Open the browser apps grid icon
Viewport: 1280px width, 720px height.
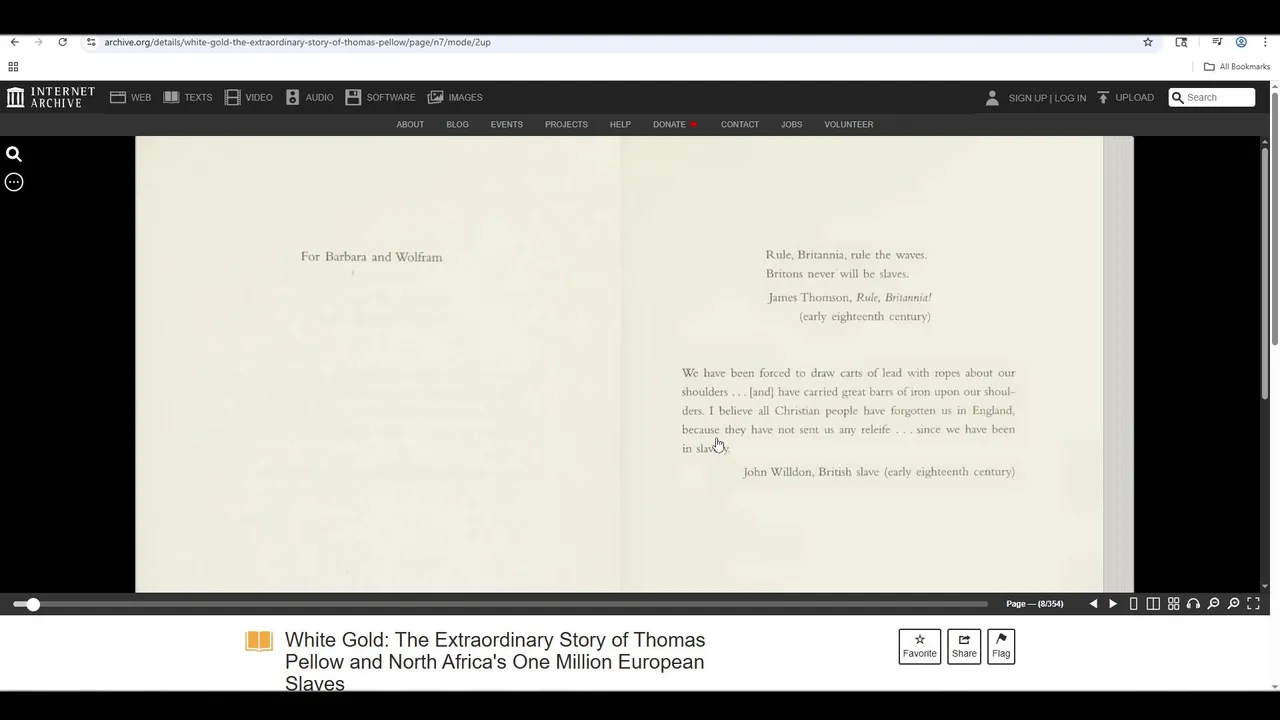click(13, 67)
